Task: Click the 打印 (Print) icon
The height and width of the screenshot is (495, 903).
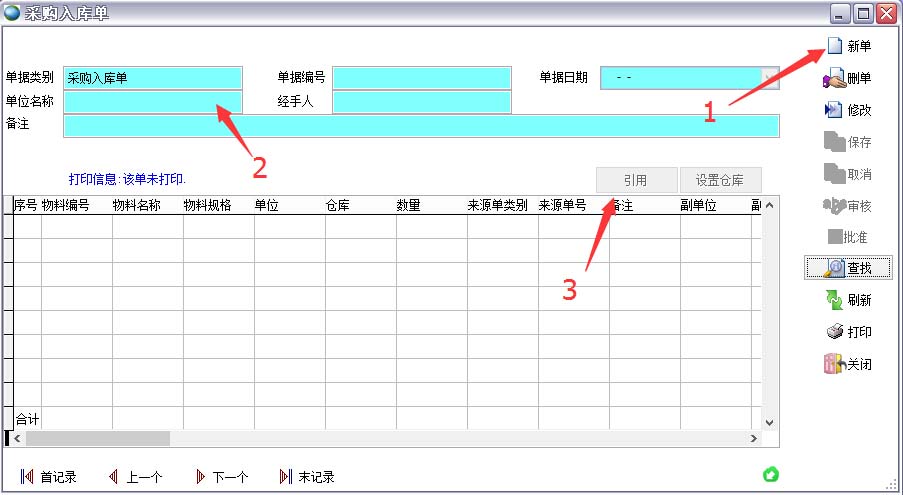Action: (834, 332)
